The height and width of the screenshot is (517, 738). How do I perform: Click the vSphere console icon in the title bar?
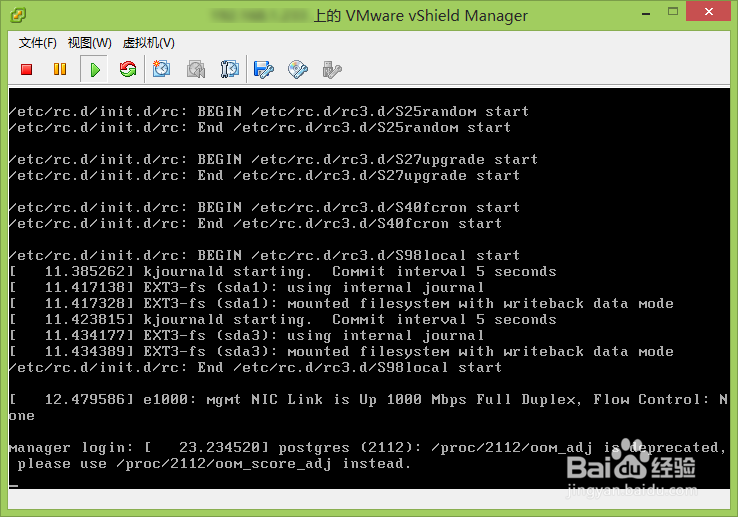click(18, 15)
